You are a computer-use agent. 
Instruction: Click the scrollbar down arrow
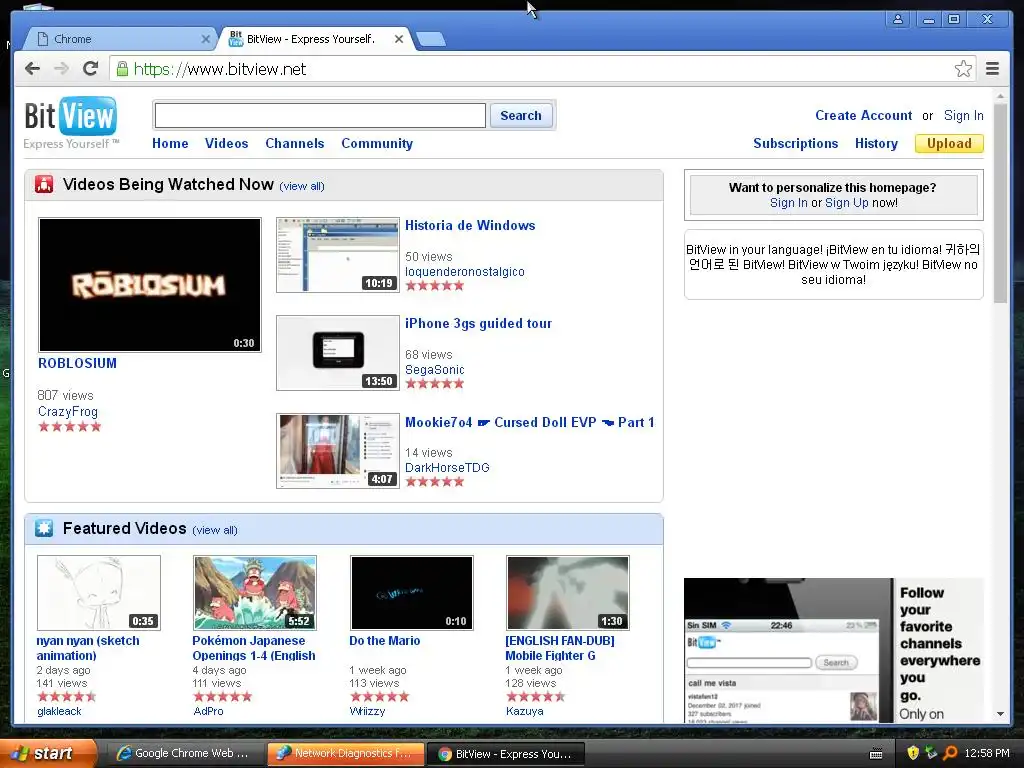tap(1000, 714)
